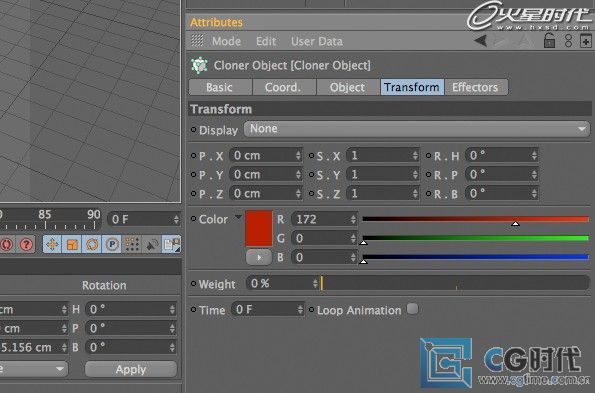The width and height of the screenshot is (595, 393).
Task: Select the Object tab
Action: click(x=347, y=87)
